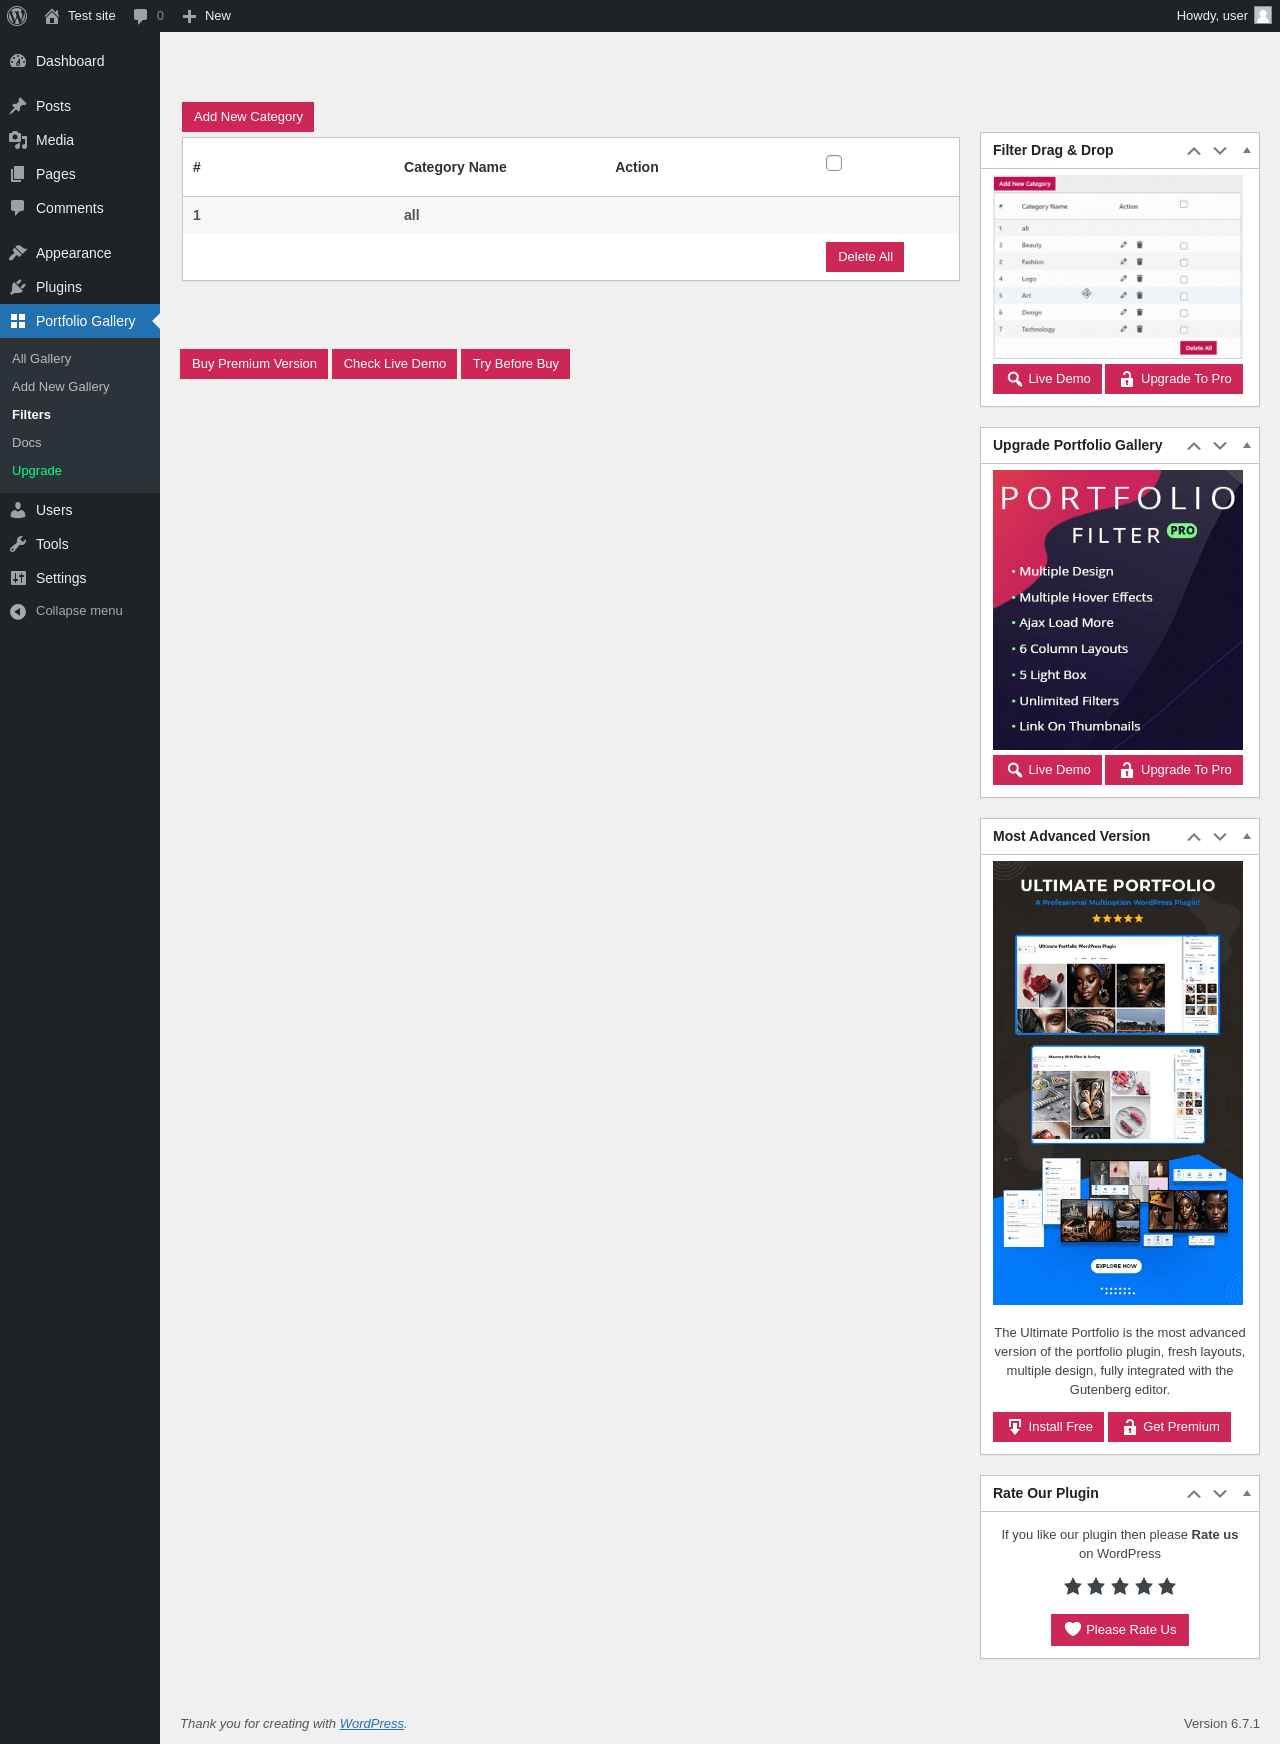This screenshot has width=1280, height=1744.
Task: Click the Category Name column header
Action: click(x=455, y=167)
